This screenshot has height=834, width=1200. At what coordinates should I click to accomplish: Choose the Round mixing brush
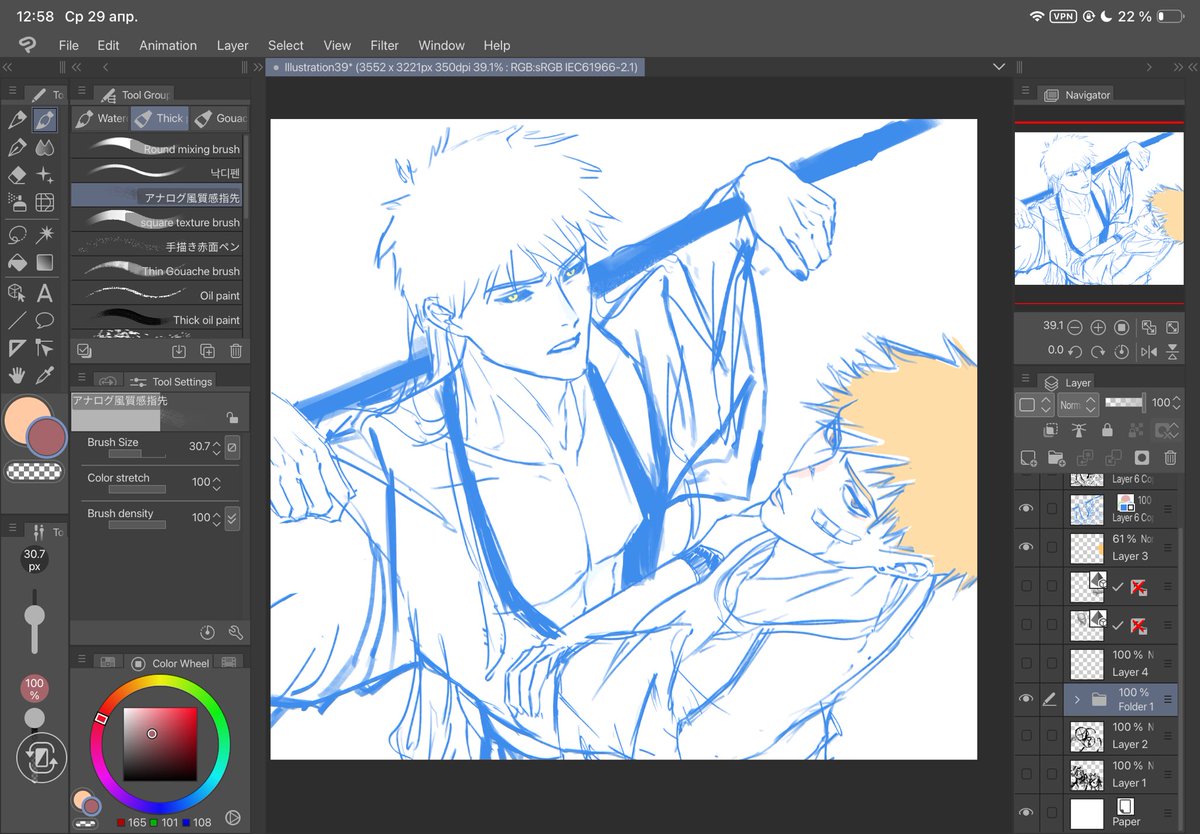[x=156, y=146]
